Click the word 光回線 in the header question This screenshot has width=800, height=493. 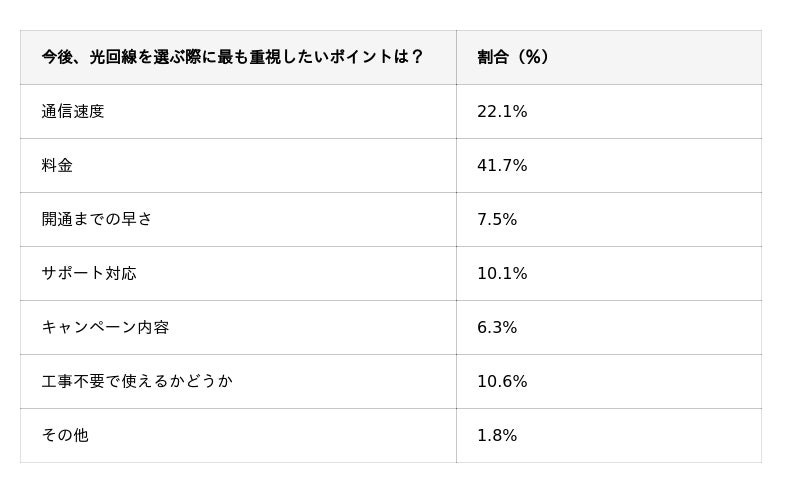click(x=113, y=57)
